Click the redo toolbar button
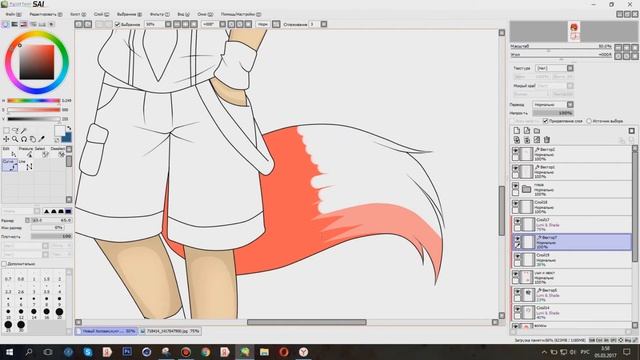 [88, 24]
